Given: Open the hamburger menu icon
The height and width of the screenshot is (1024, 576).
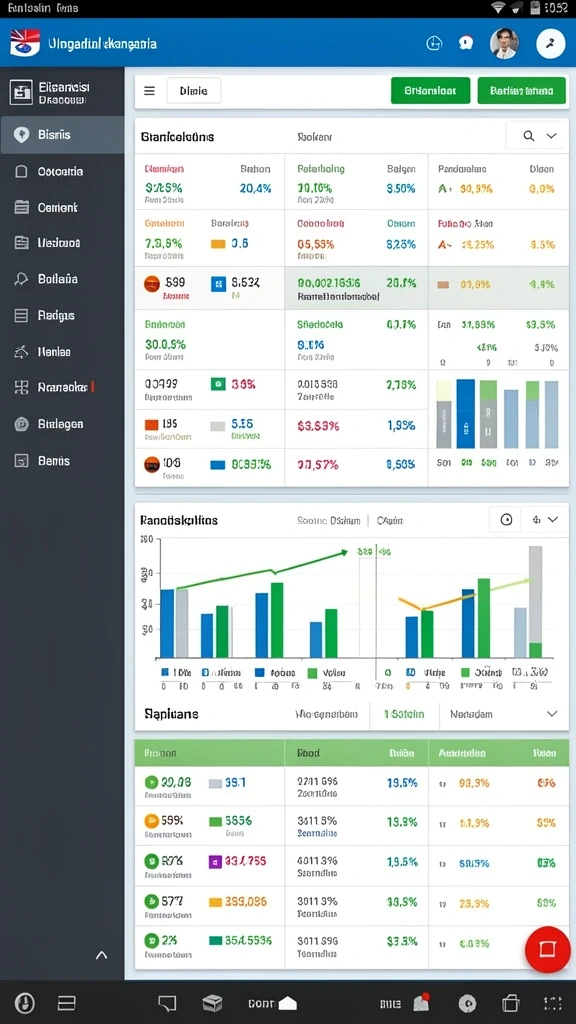Looking at the screenshot, I should tap(150, 91).
